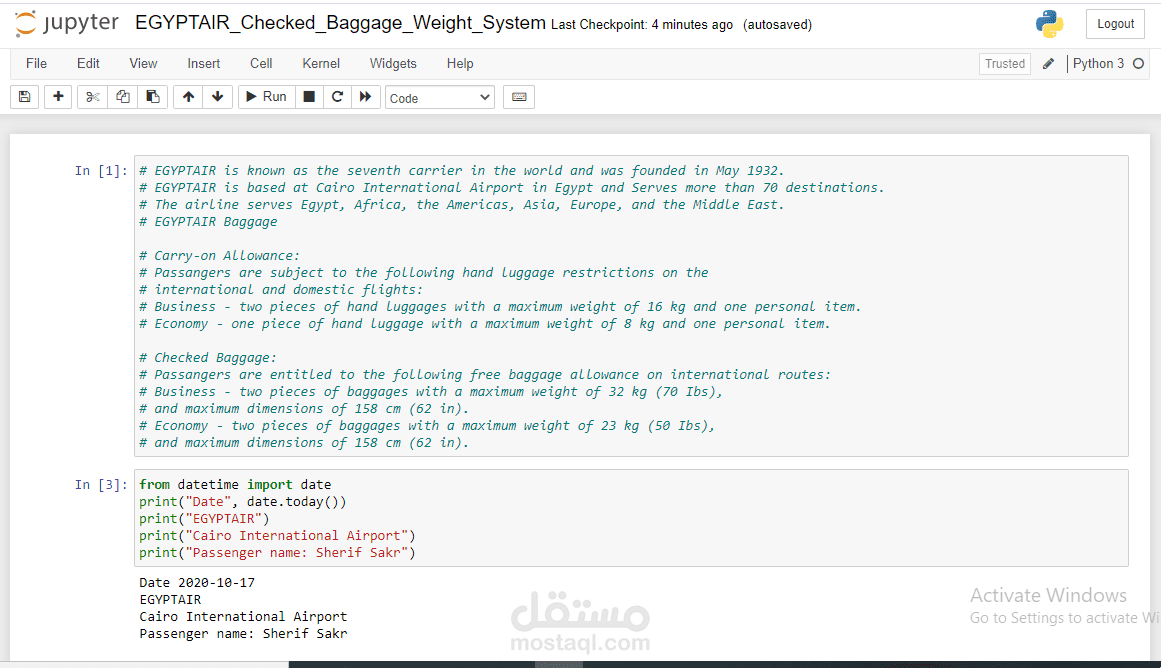Open the cell type Code dropdown

440,98
